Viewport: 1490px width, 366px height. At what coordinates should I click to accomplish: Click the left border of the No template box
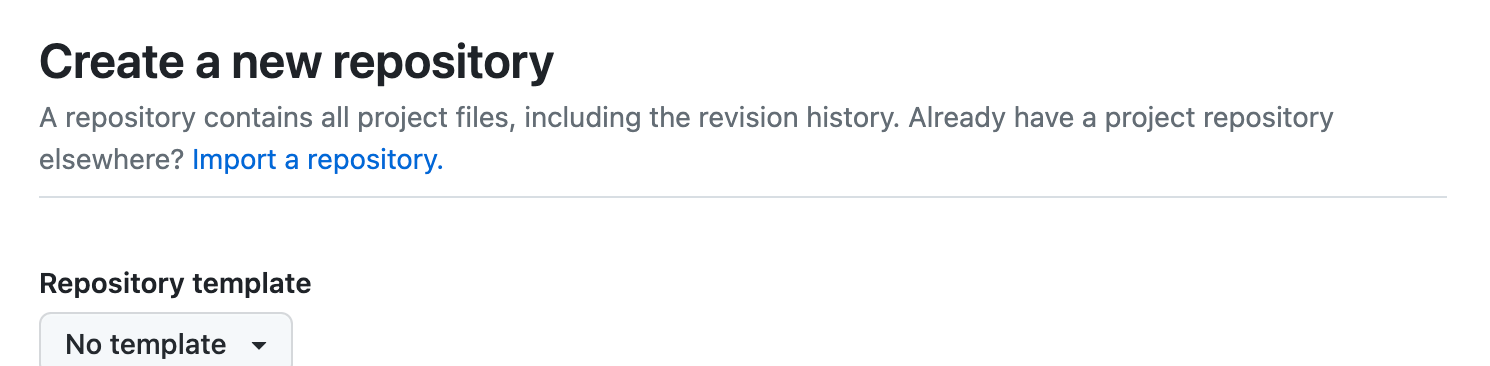coord(40,342)
